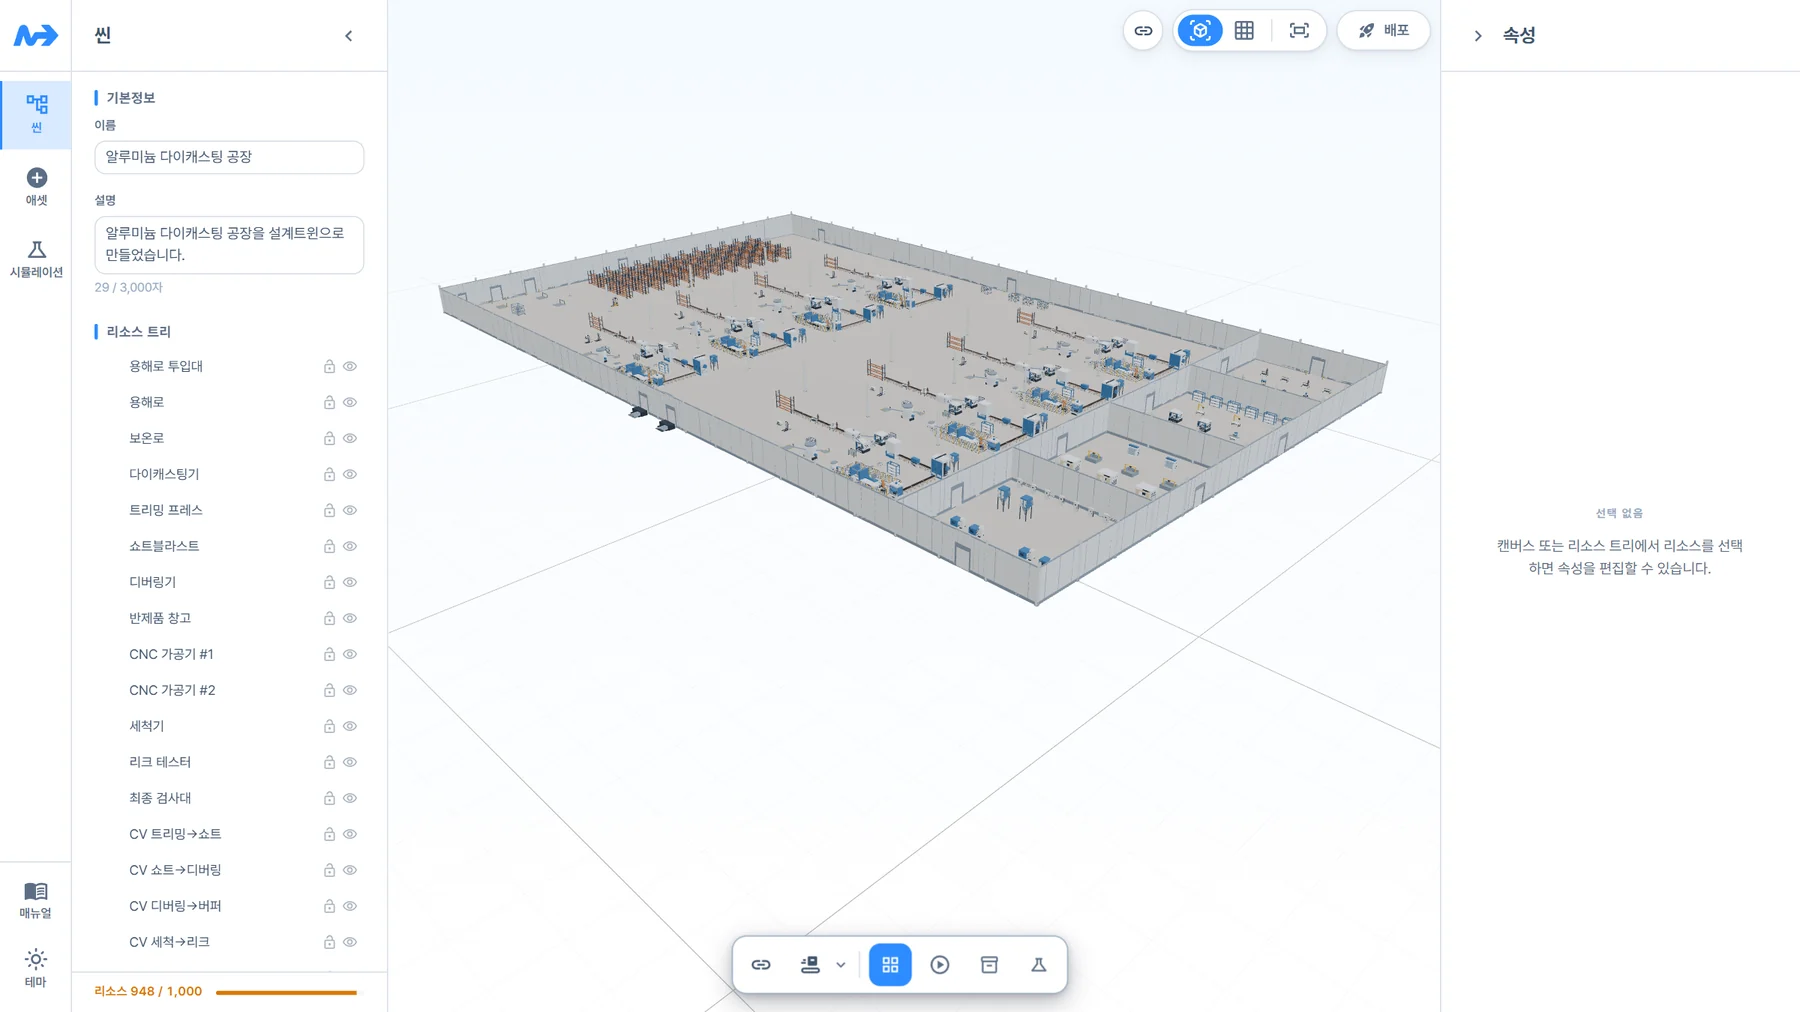Edit the 설명 description text area
Image resolution: width=1800 pixels, height=1012 pixels.
229,245
